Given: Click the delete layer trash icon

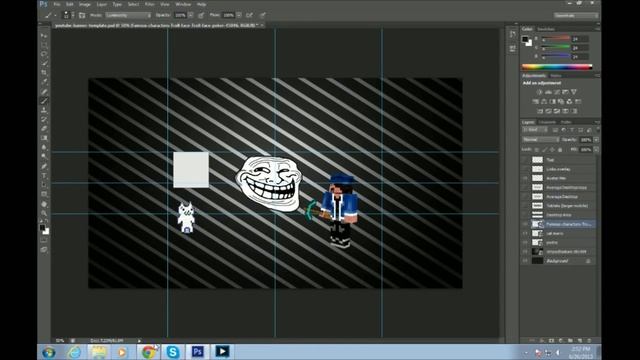Looking at the screenshot, I should 589,340.
